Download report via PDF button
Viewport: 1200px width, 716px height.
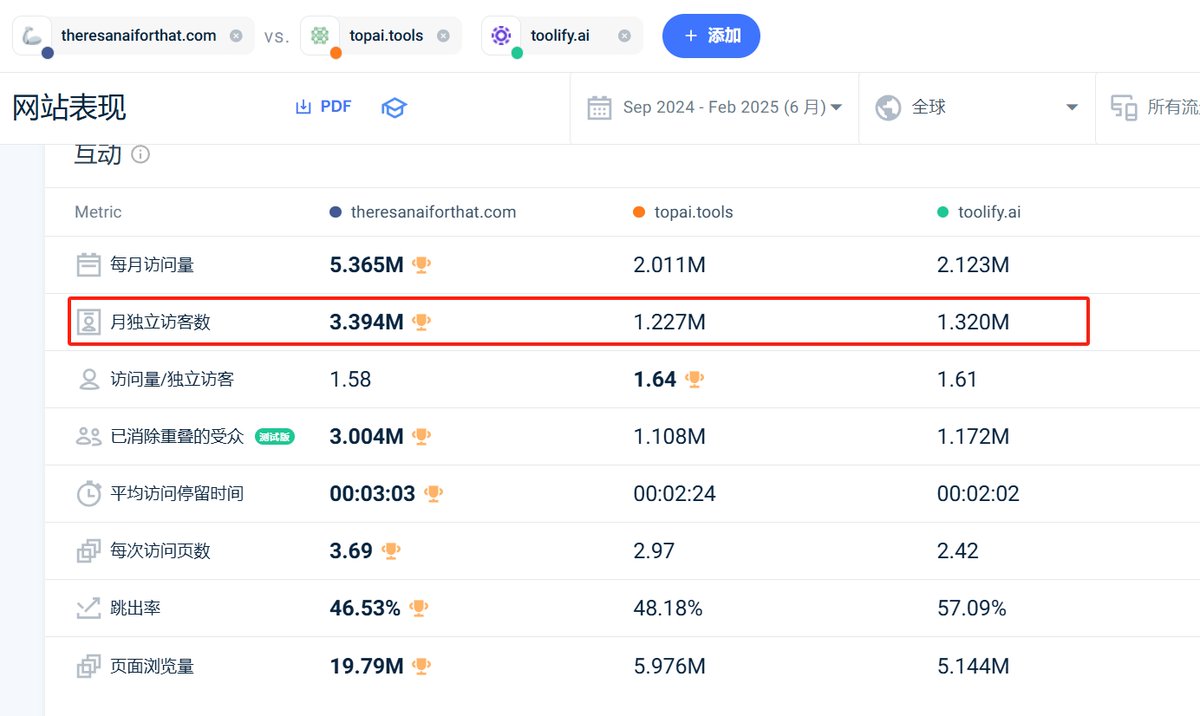point(323,107)
